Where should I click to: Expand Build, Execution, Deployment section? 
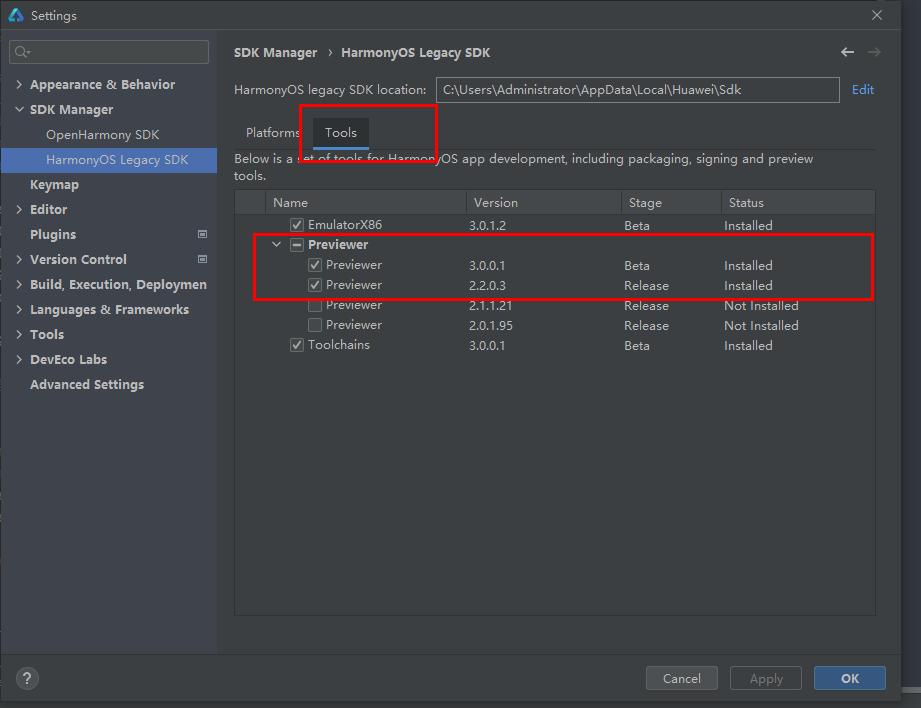pyautogui.click(x=19, y=284)
